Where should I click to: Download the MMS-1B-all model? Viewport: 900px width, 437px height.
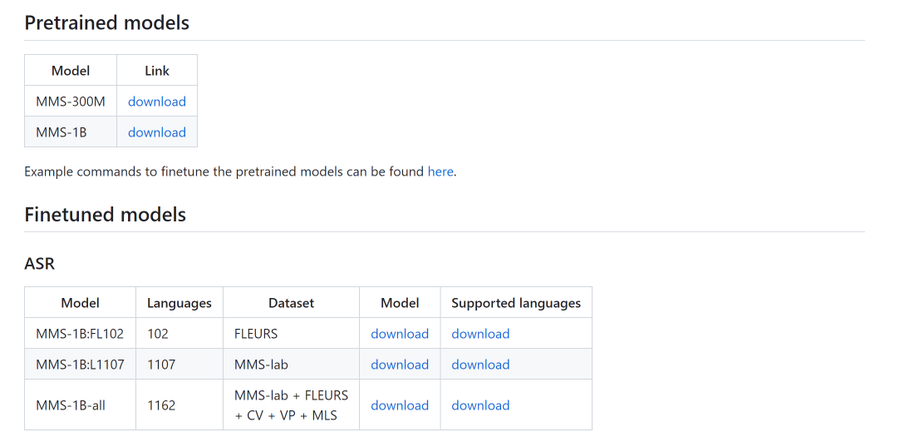[399, 405]
